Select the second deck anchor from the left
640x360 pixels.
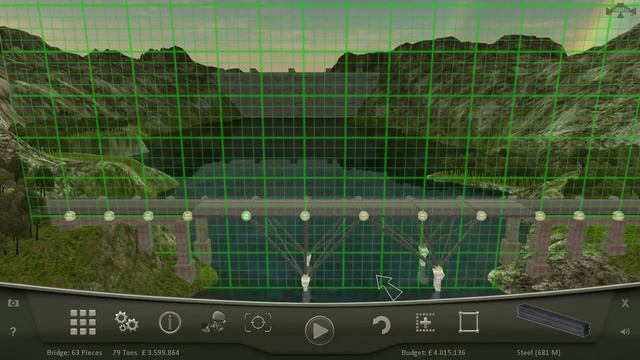(x=109, y=216)
